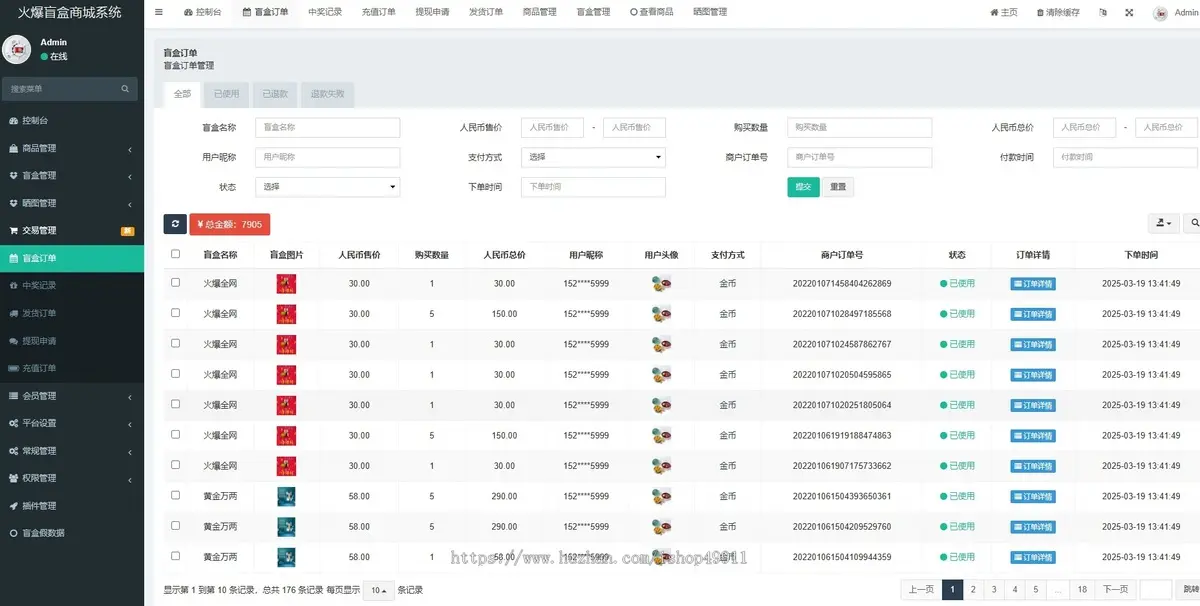This screenshot has width=1200, height=606.
Task: Check the row for order ending 9760
Action: (x=175, y=525)
